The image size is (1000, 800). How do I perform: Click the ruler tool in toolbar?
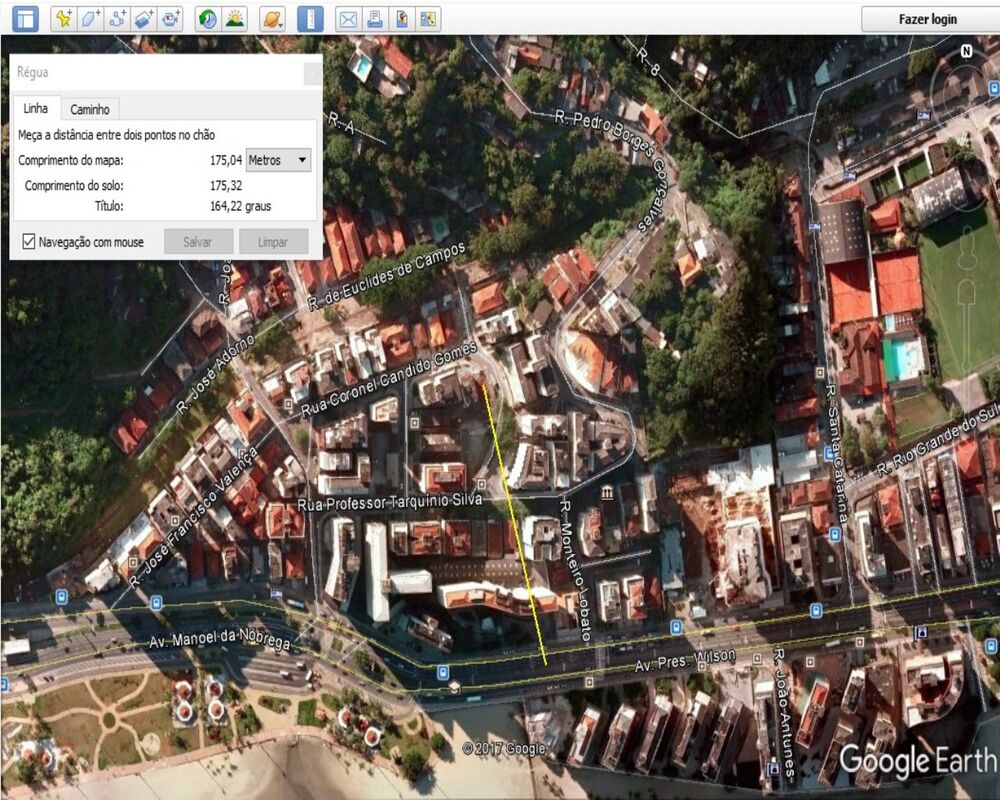pos(310,18)
